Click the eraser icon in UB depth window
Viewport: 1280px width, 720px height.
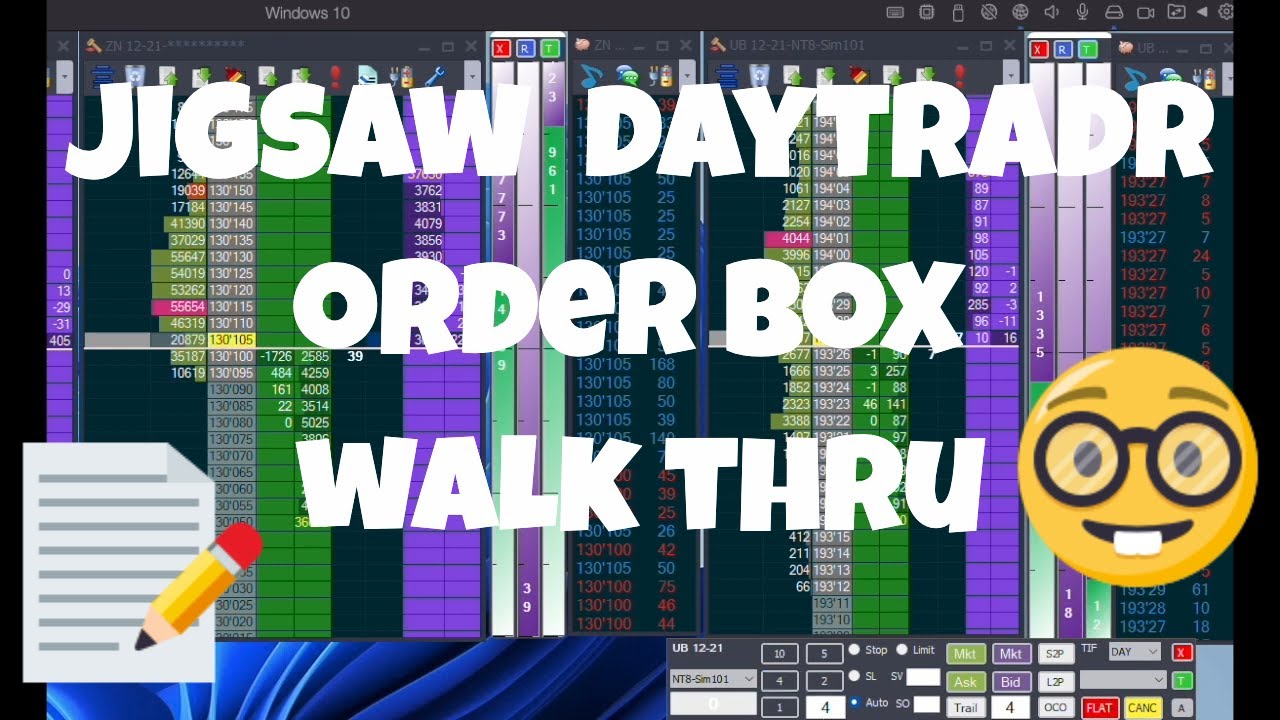pyautogui.click(x=859, y=75)
